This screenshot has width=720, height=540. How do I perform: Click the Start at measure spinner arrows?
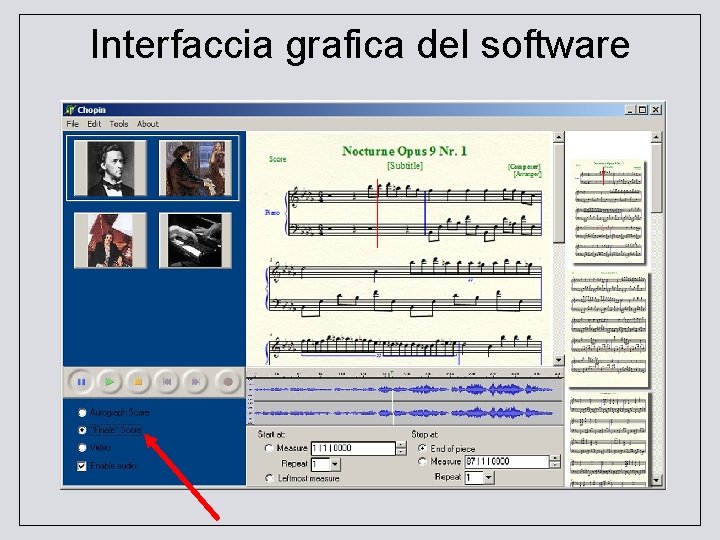click(401, 448)
